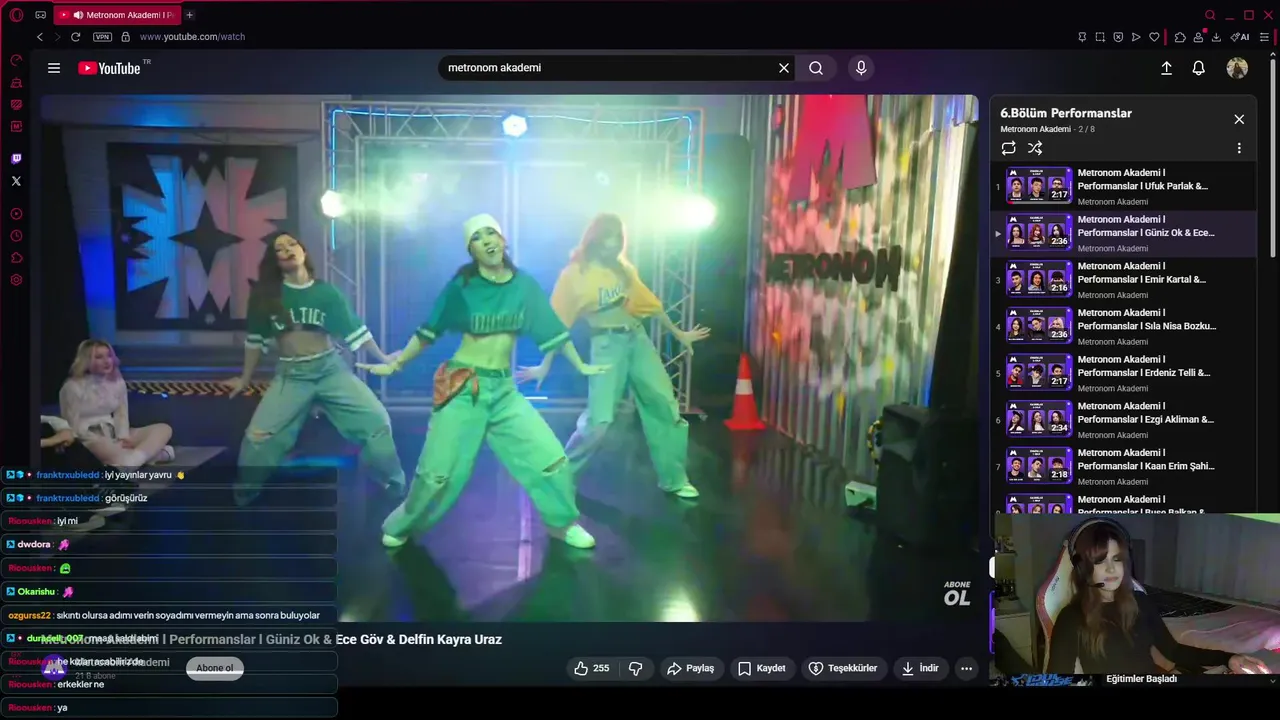Like the video with 255 likes
This screenshot has width=1280, height=720.
click(x=591, y=668)
